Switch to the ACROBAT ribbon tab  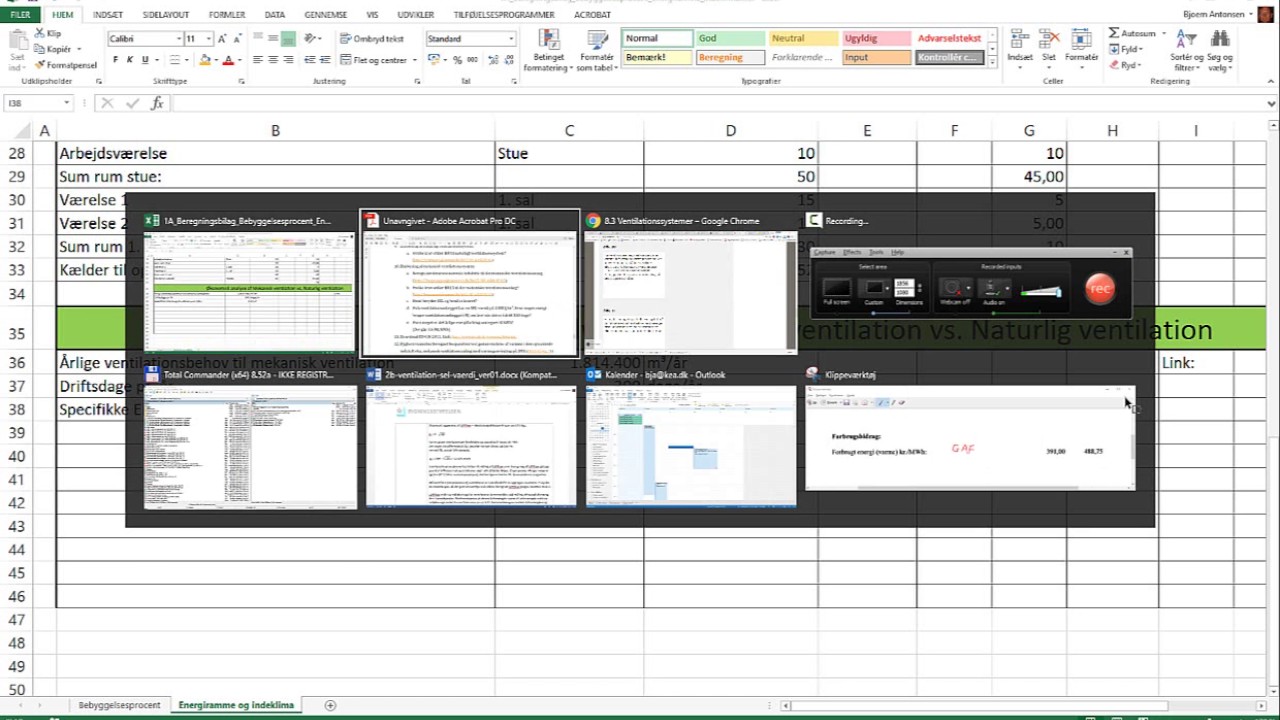592,15
